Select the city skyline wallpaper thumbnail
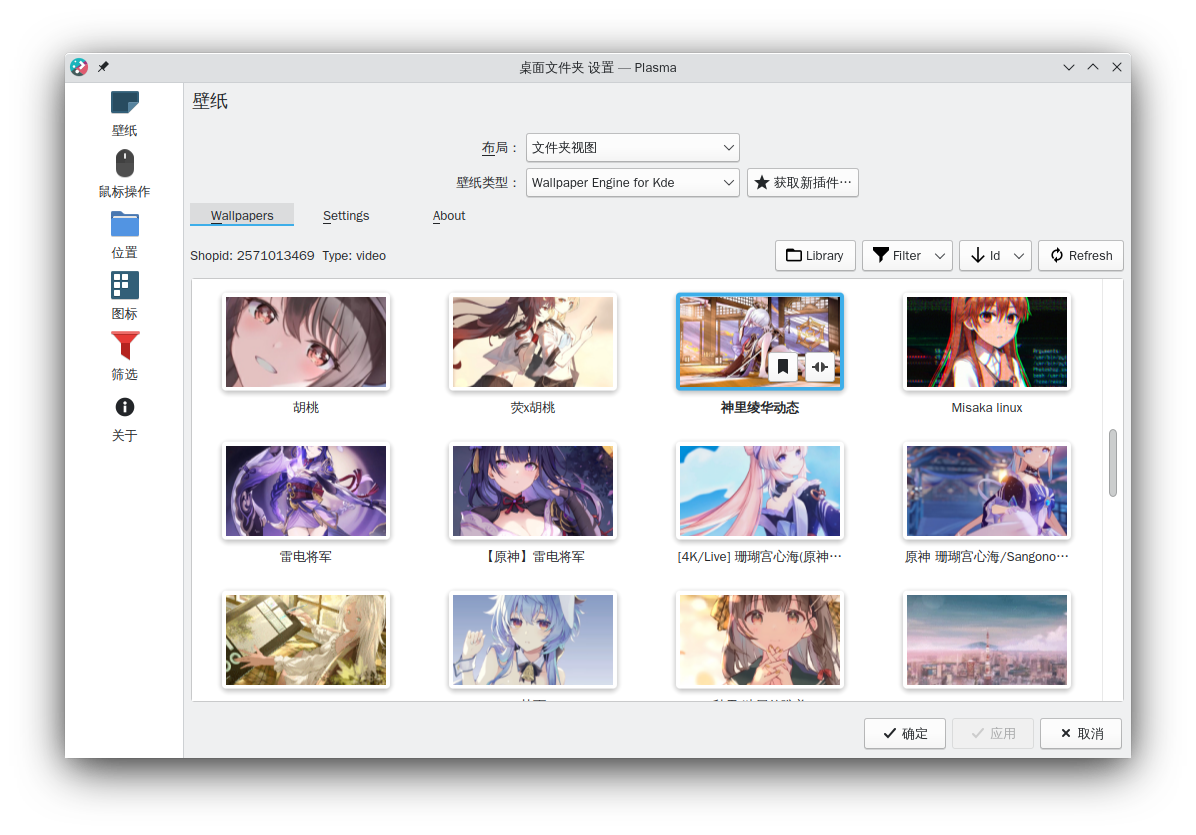Viewport: 1196px width, 835px height. pyautogui.click(x=986, y=640)
